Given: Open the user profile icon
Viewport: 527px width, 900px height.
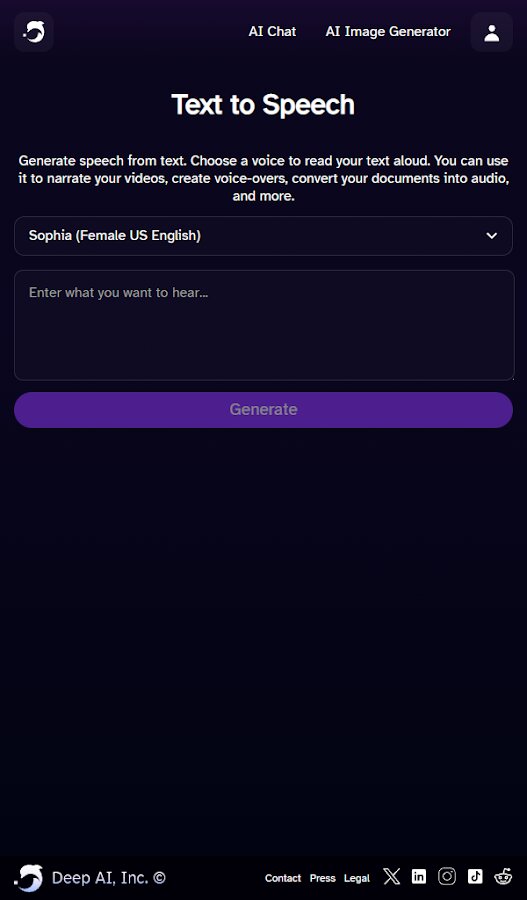Looking at the screenshot, I should click(x=491, y=32).
